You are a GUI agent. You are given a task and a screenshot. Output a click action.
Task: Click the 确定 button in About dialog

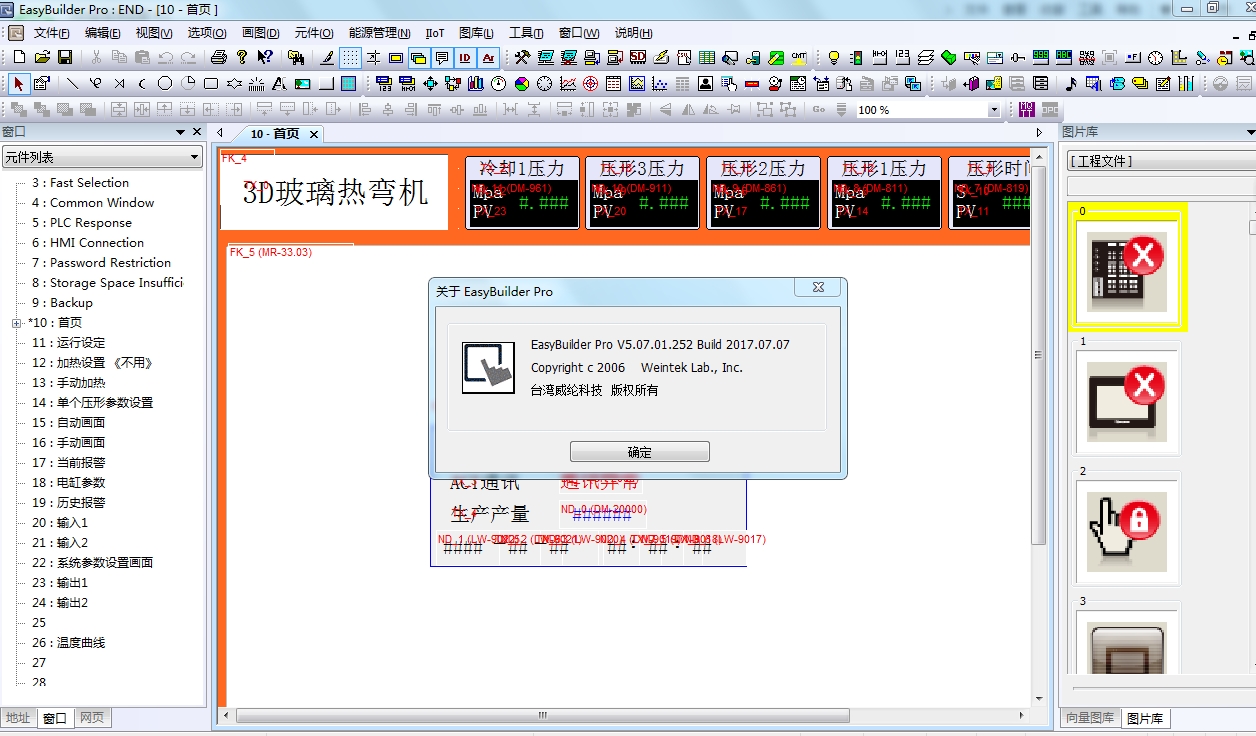click(x=639, y=452)
